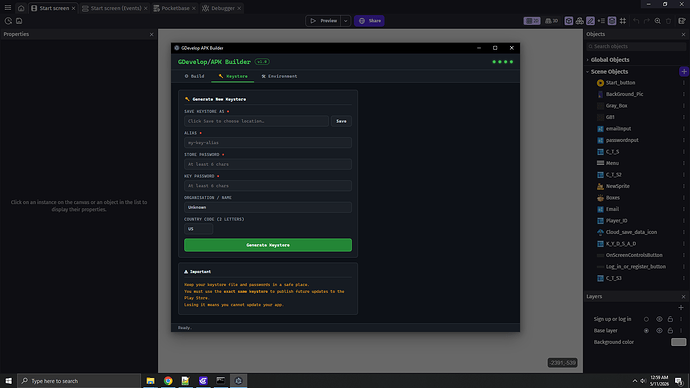Toggle the Layers panel toolbar icon

pos(612,21)
